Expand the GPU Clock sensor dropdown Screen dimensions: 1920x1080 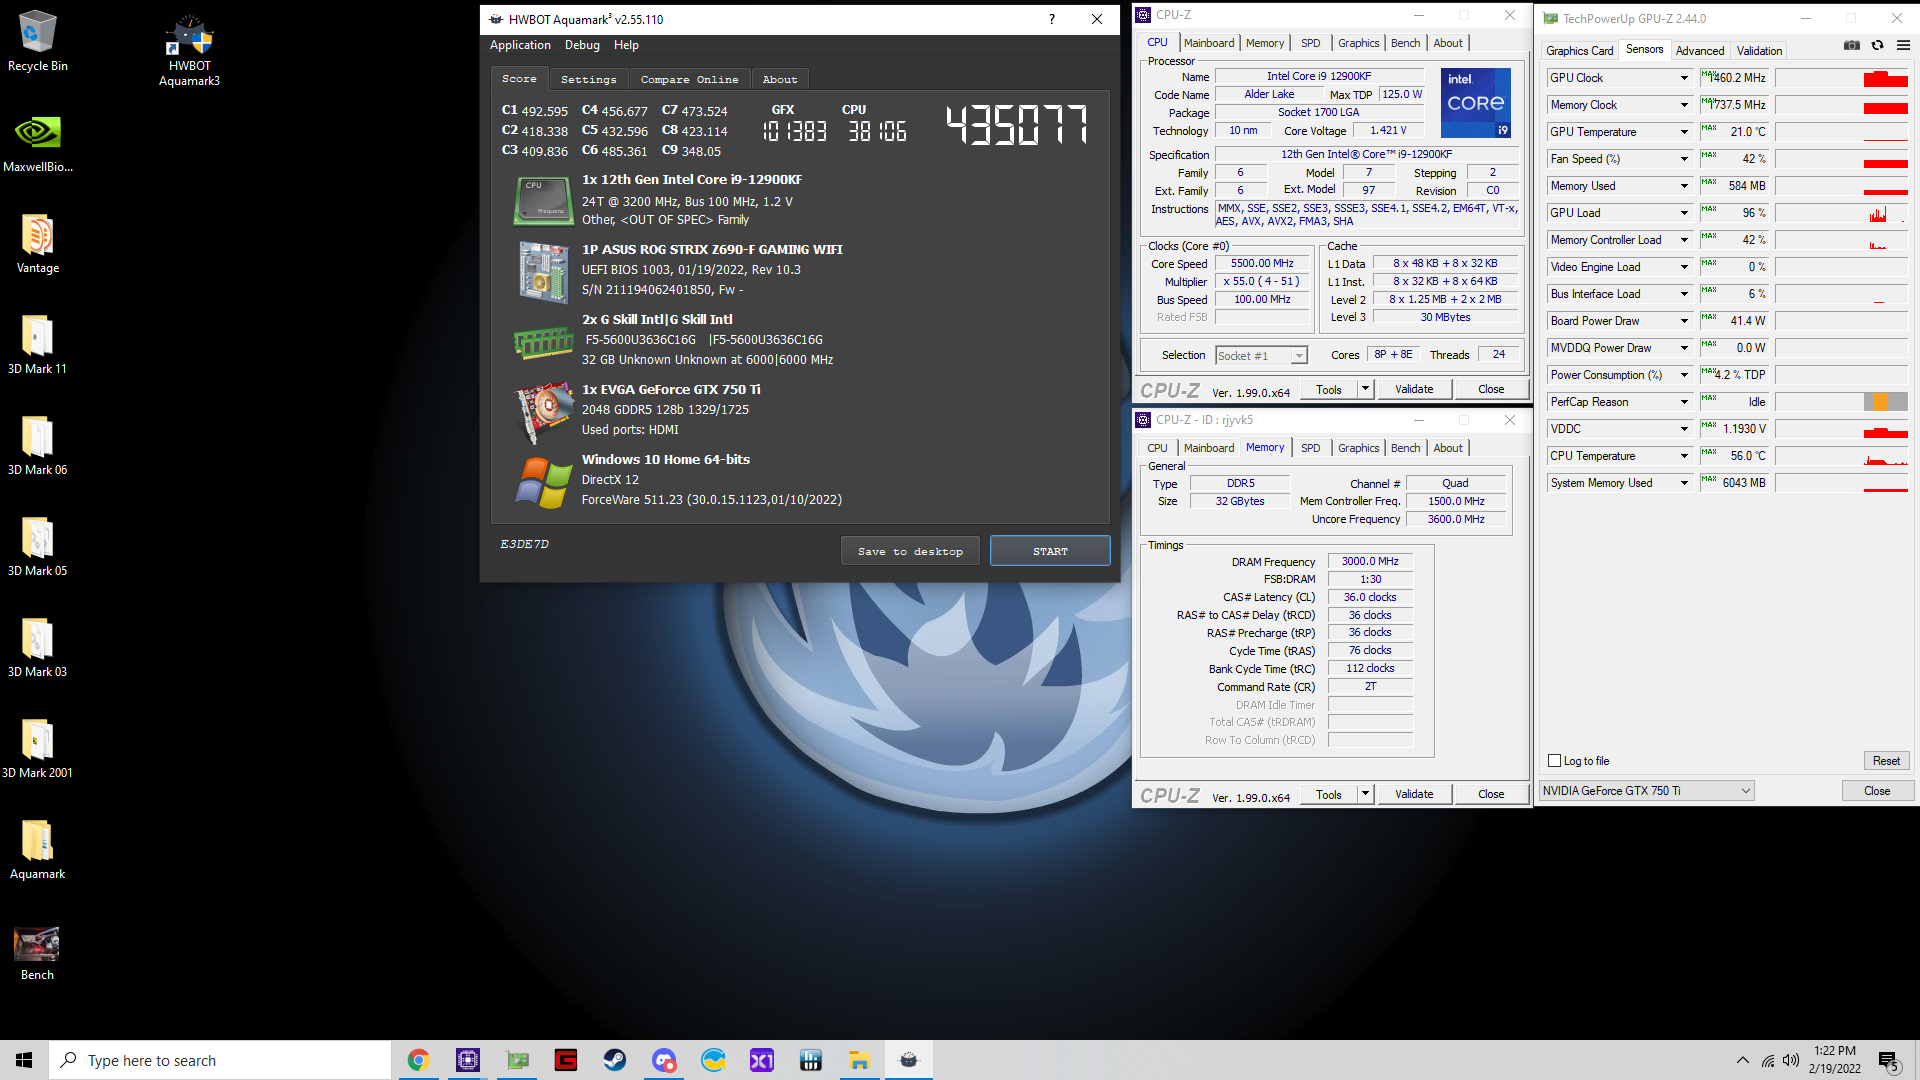click(x=1684, y=78)
